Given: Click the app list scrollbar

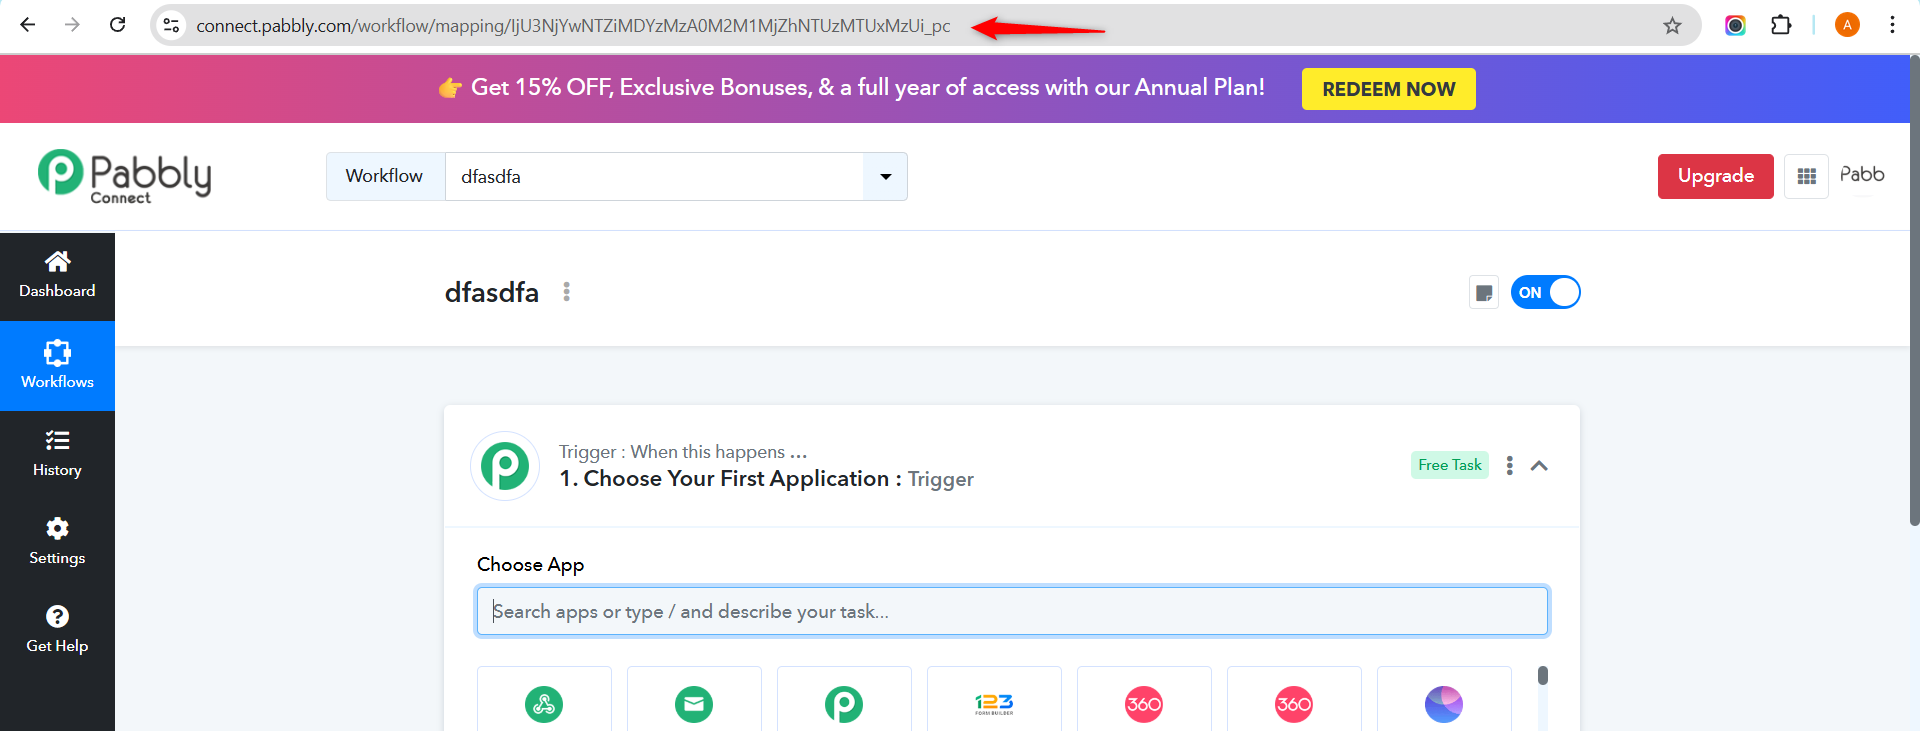Looking at the screenshot, I should point(1543,677).
